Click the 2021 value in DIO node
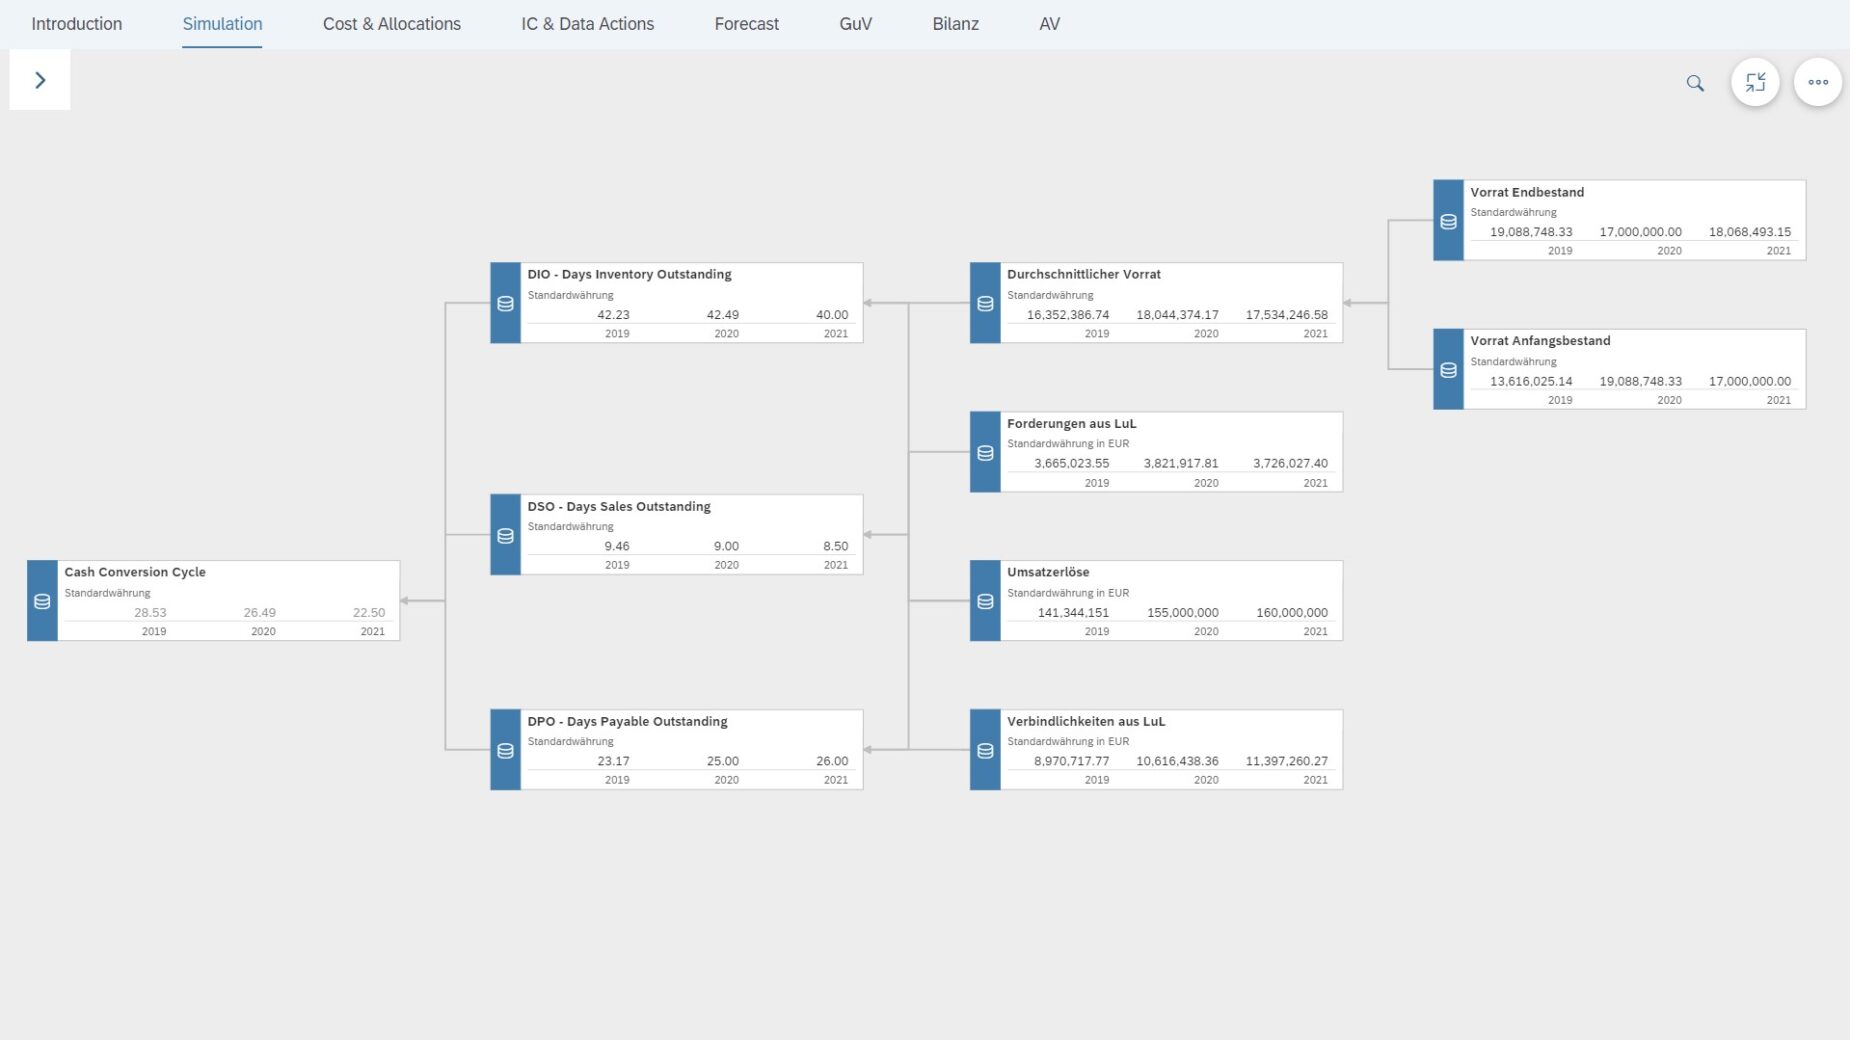The image size is (1850, 1040). point(831,315)
